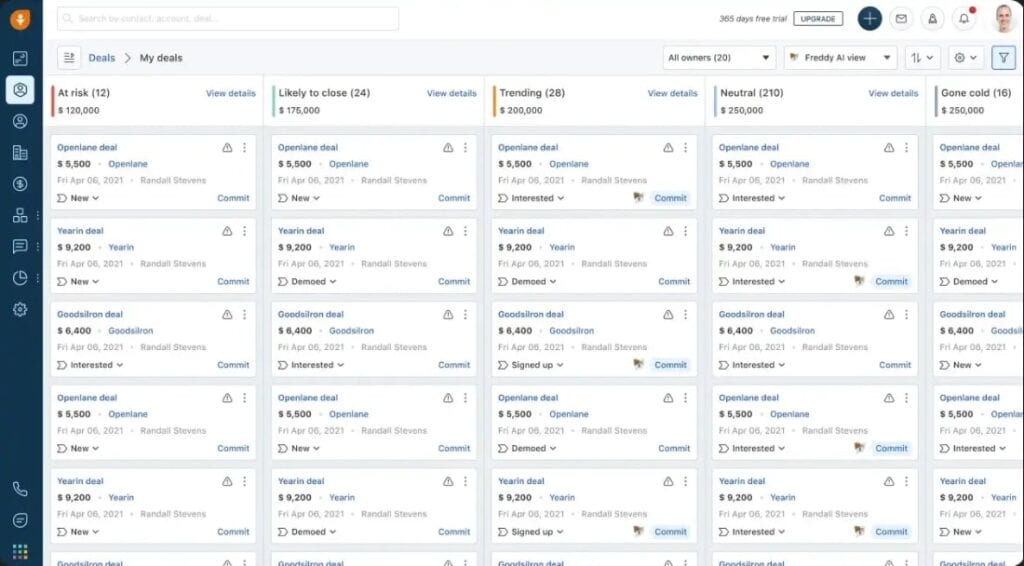Select the Gone cold (16) column header

click(976, 93)
